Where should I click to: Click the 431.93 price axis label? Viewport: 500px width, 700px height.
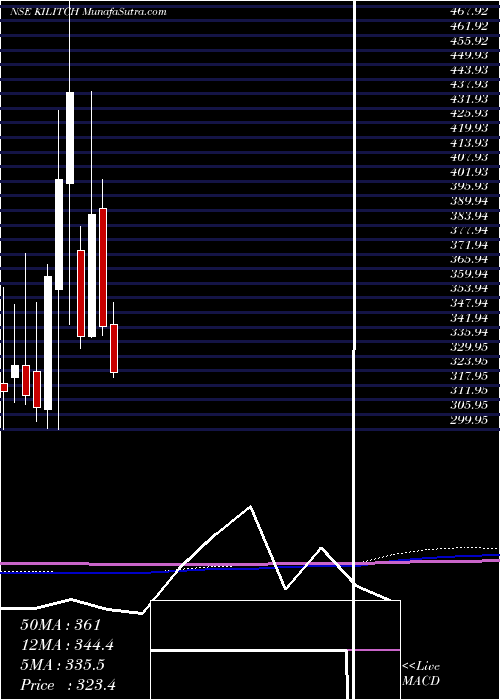point(469,99)
